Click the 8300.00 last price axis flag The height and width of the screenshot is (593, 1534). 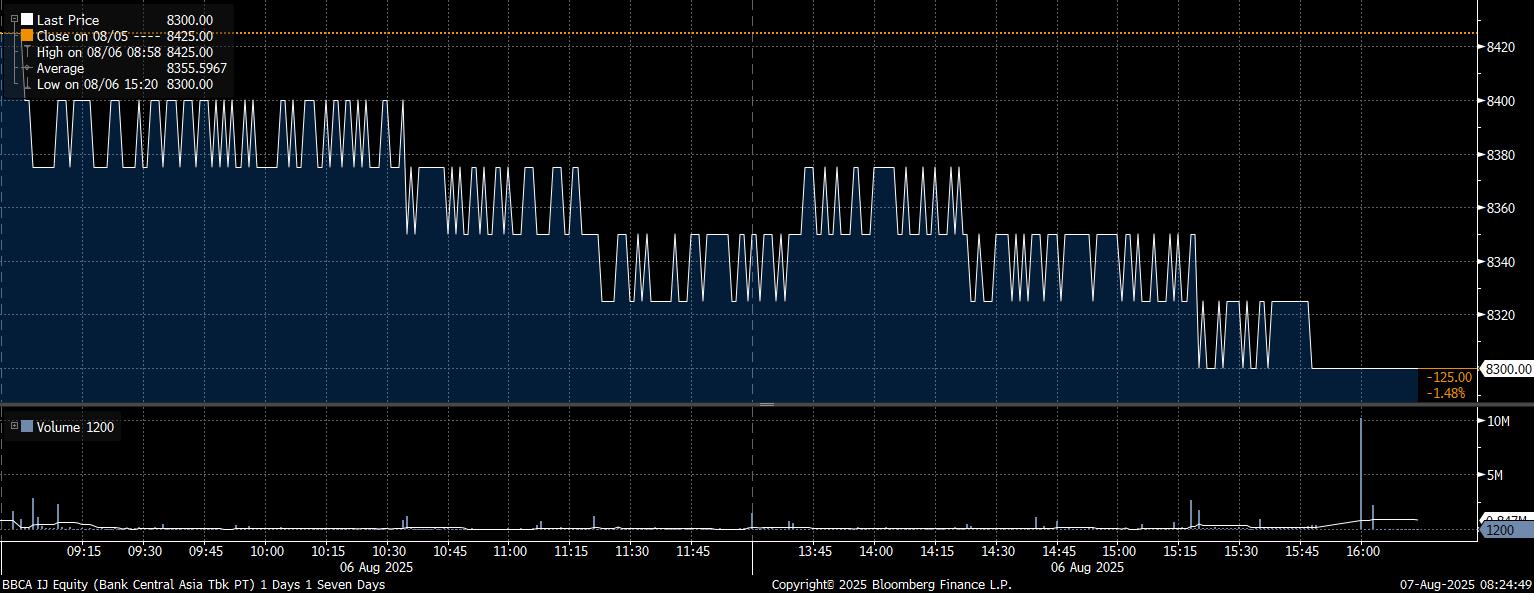1507,369
